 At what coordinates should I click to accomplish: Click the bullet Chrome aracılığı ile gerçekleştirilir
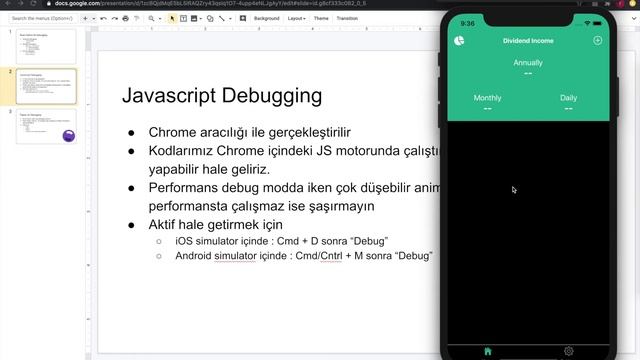point(249,132)
